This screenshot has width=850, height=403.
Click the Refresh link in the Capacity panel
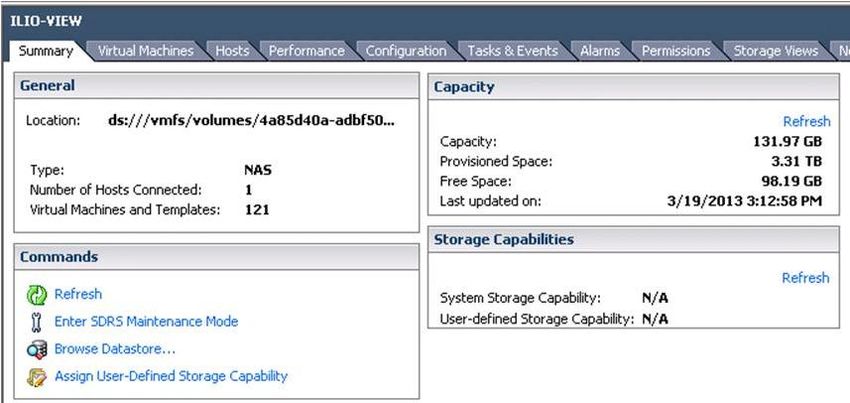pyautogui.click(x=806, y=121)
